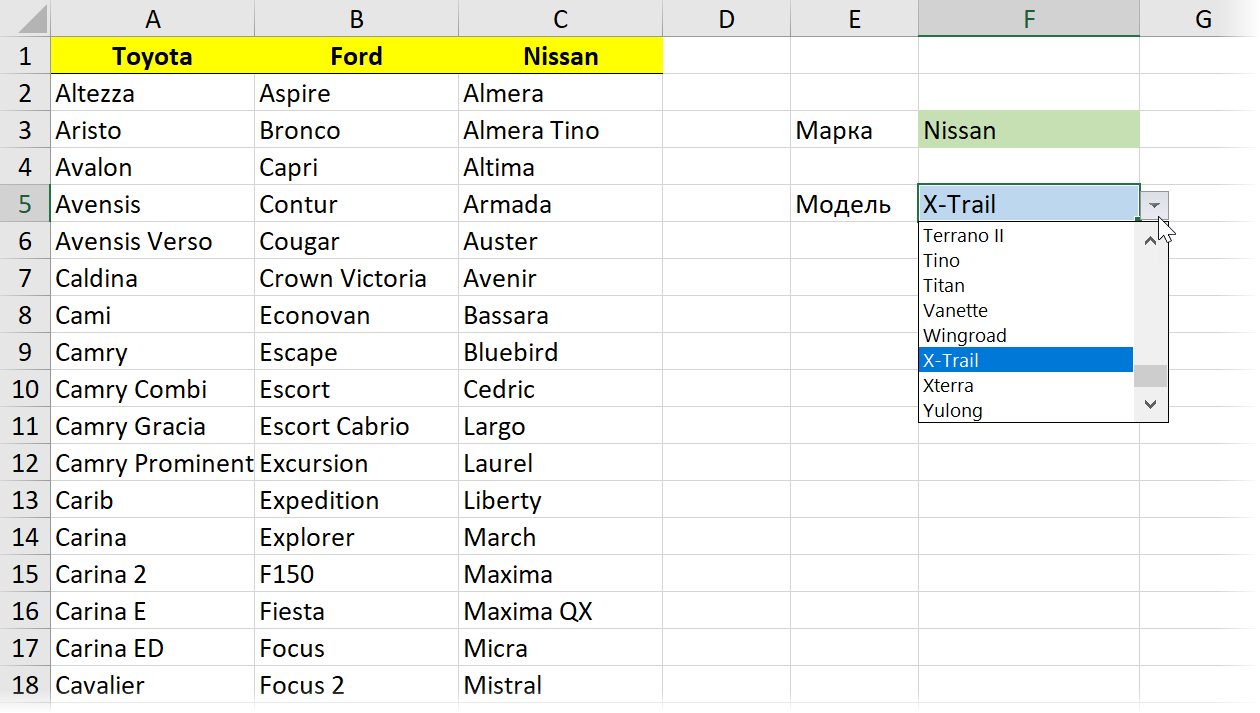Pick Titan from the dropdown options
Screen dimensions: 1260x713
[x=944, y=286]
